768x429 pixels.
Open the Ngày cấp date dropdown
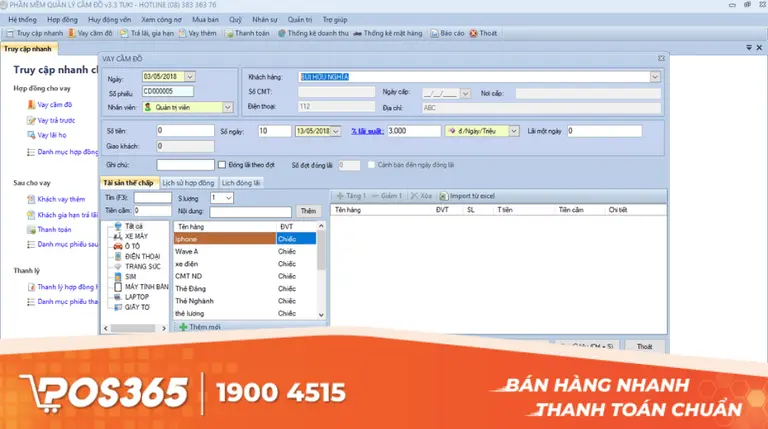point(465,93)
